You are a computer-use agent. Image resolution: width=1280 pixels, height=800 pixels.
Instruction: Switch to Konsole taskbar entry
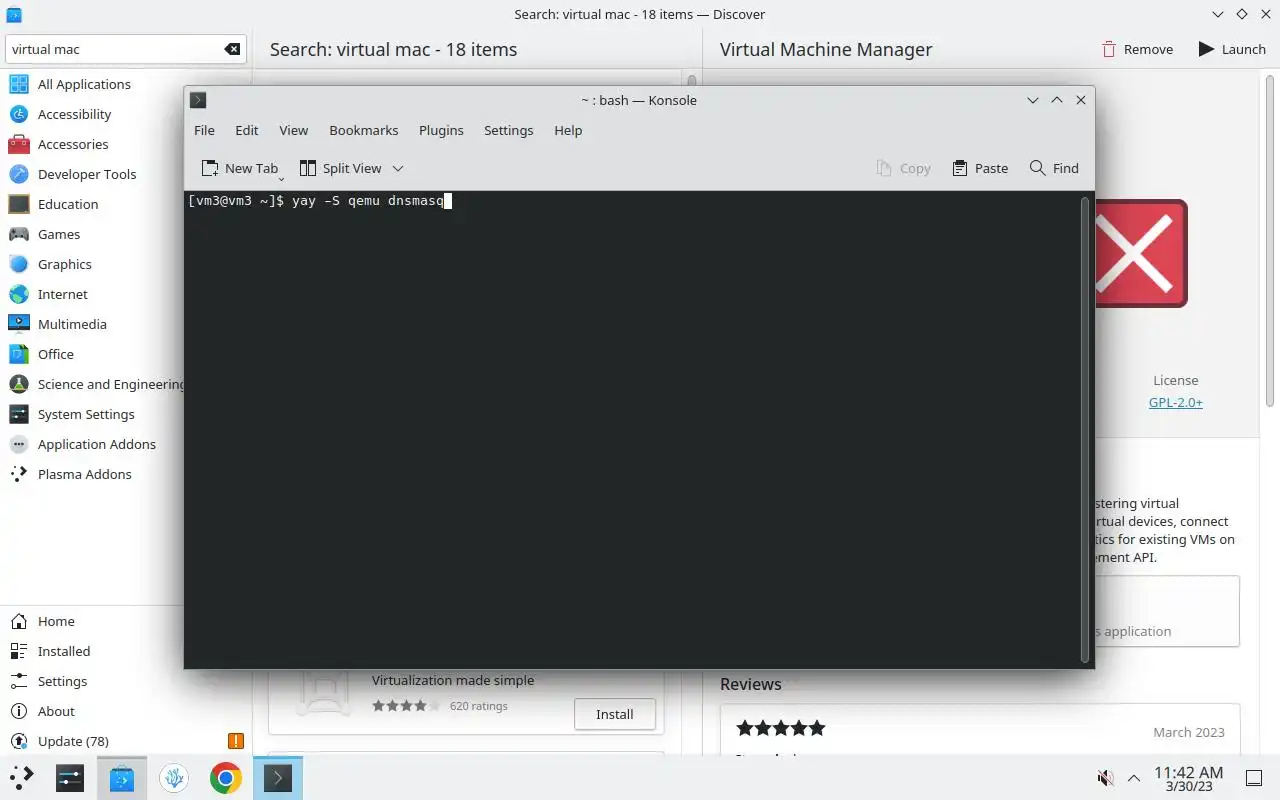click(277, 778)
